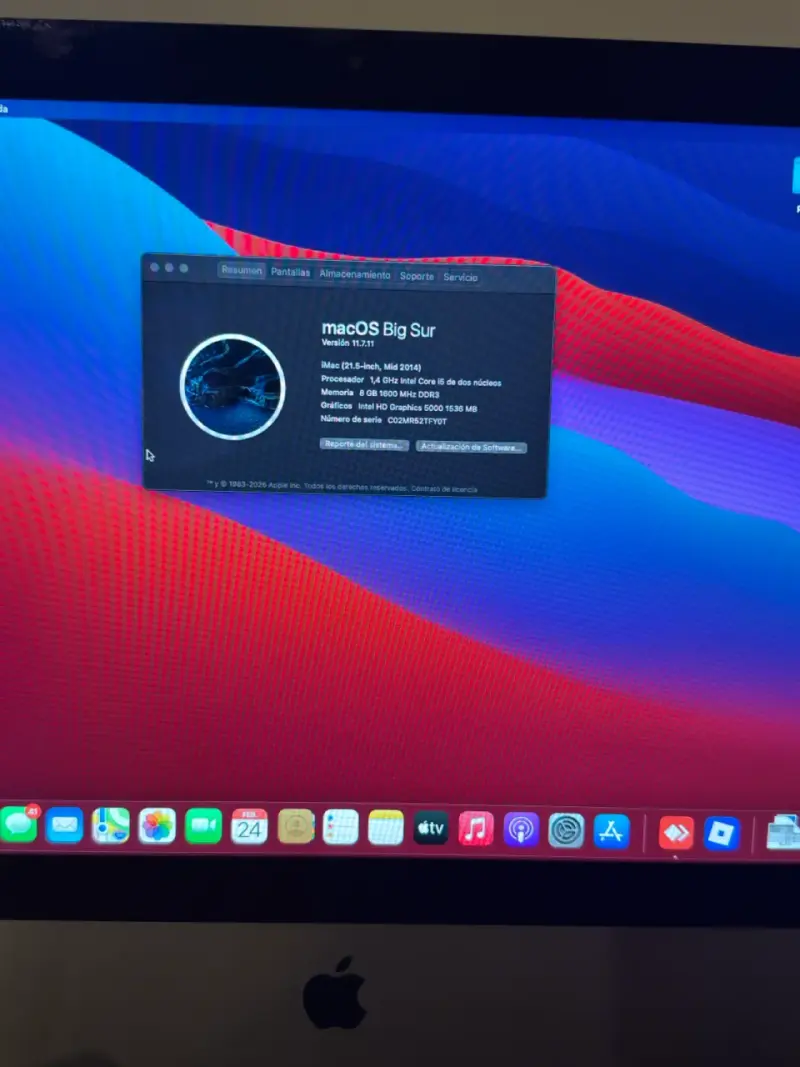This screenshot has width=800, height=1067.
Task: Click iMac (21.5-inch, Mid 2014) text
Action: 371,367
